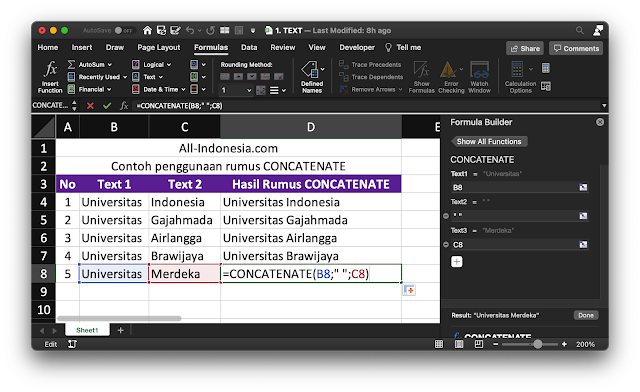
Task: Click the Calculate Now calculator icon
Action: (x=546, y=68)
